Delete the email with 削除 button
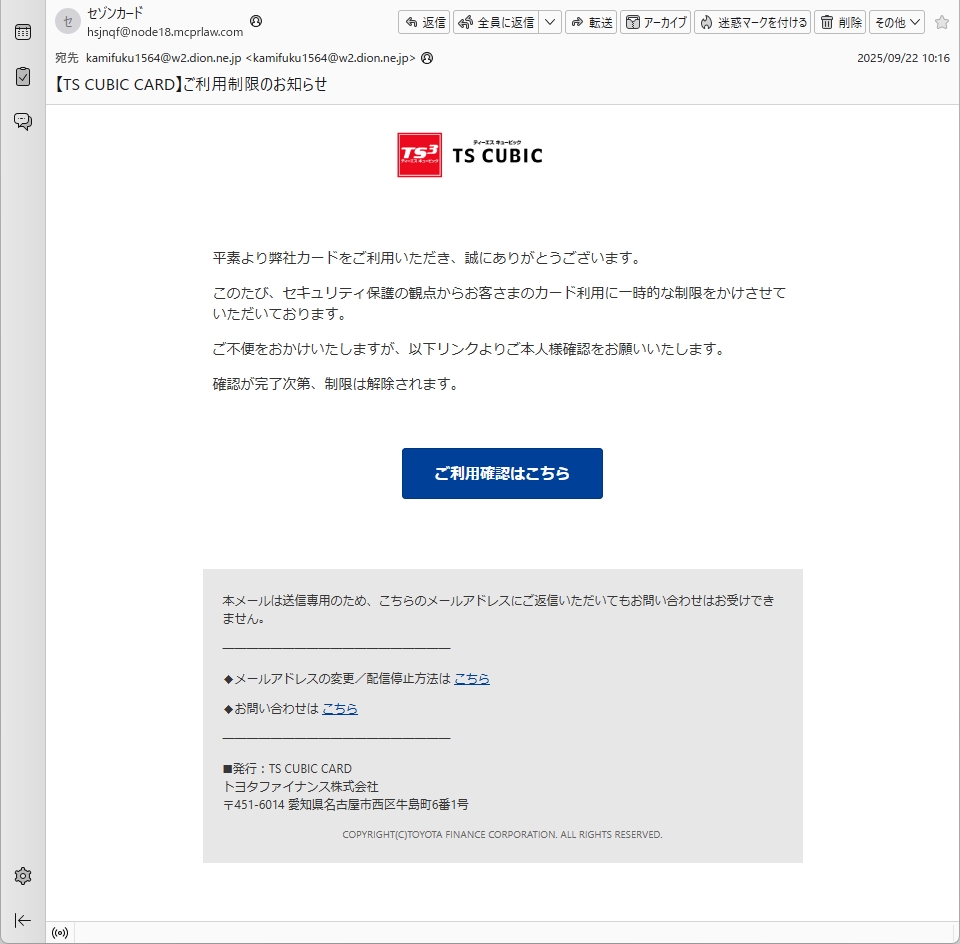 tap(840, 22)
